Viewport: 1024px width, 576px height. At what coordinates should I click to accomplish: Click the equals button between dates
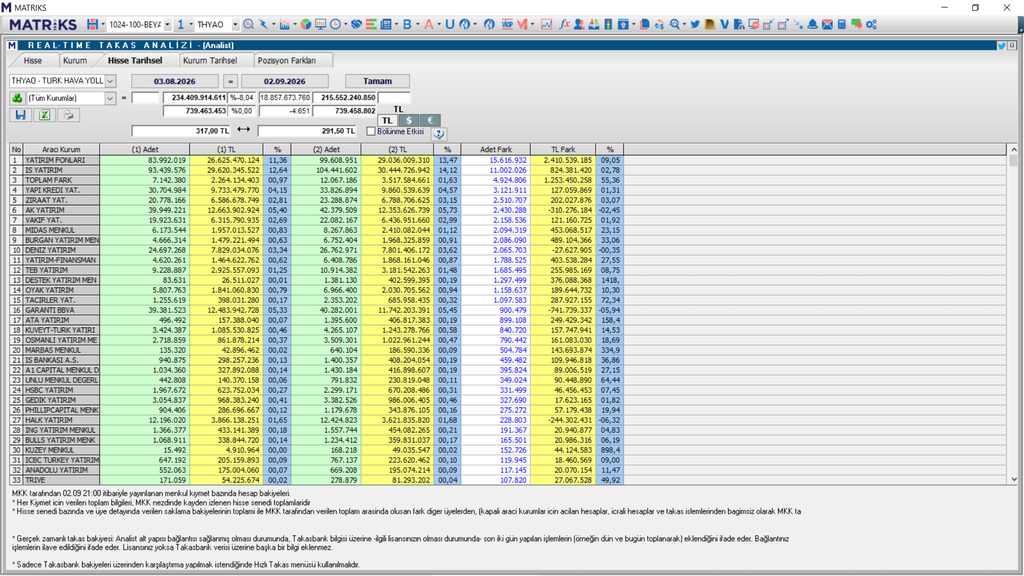(230, 81)
